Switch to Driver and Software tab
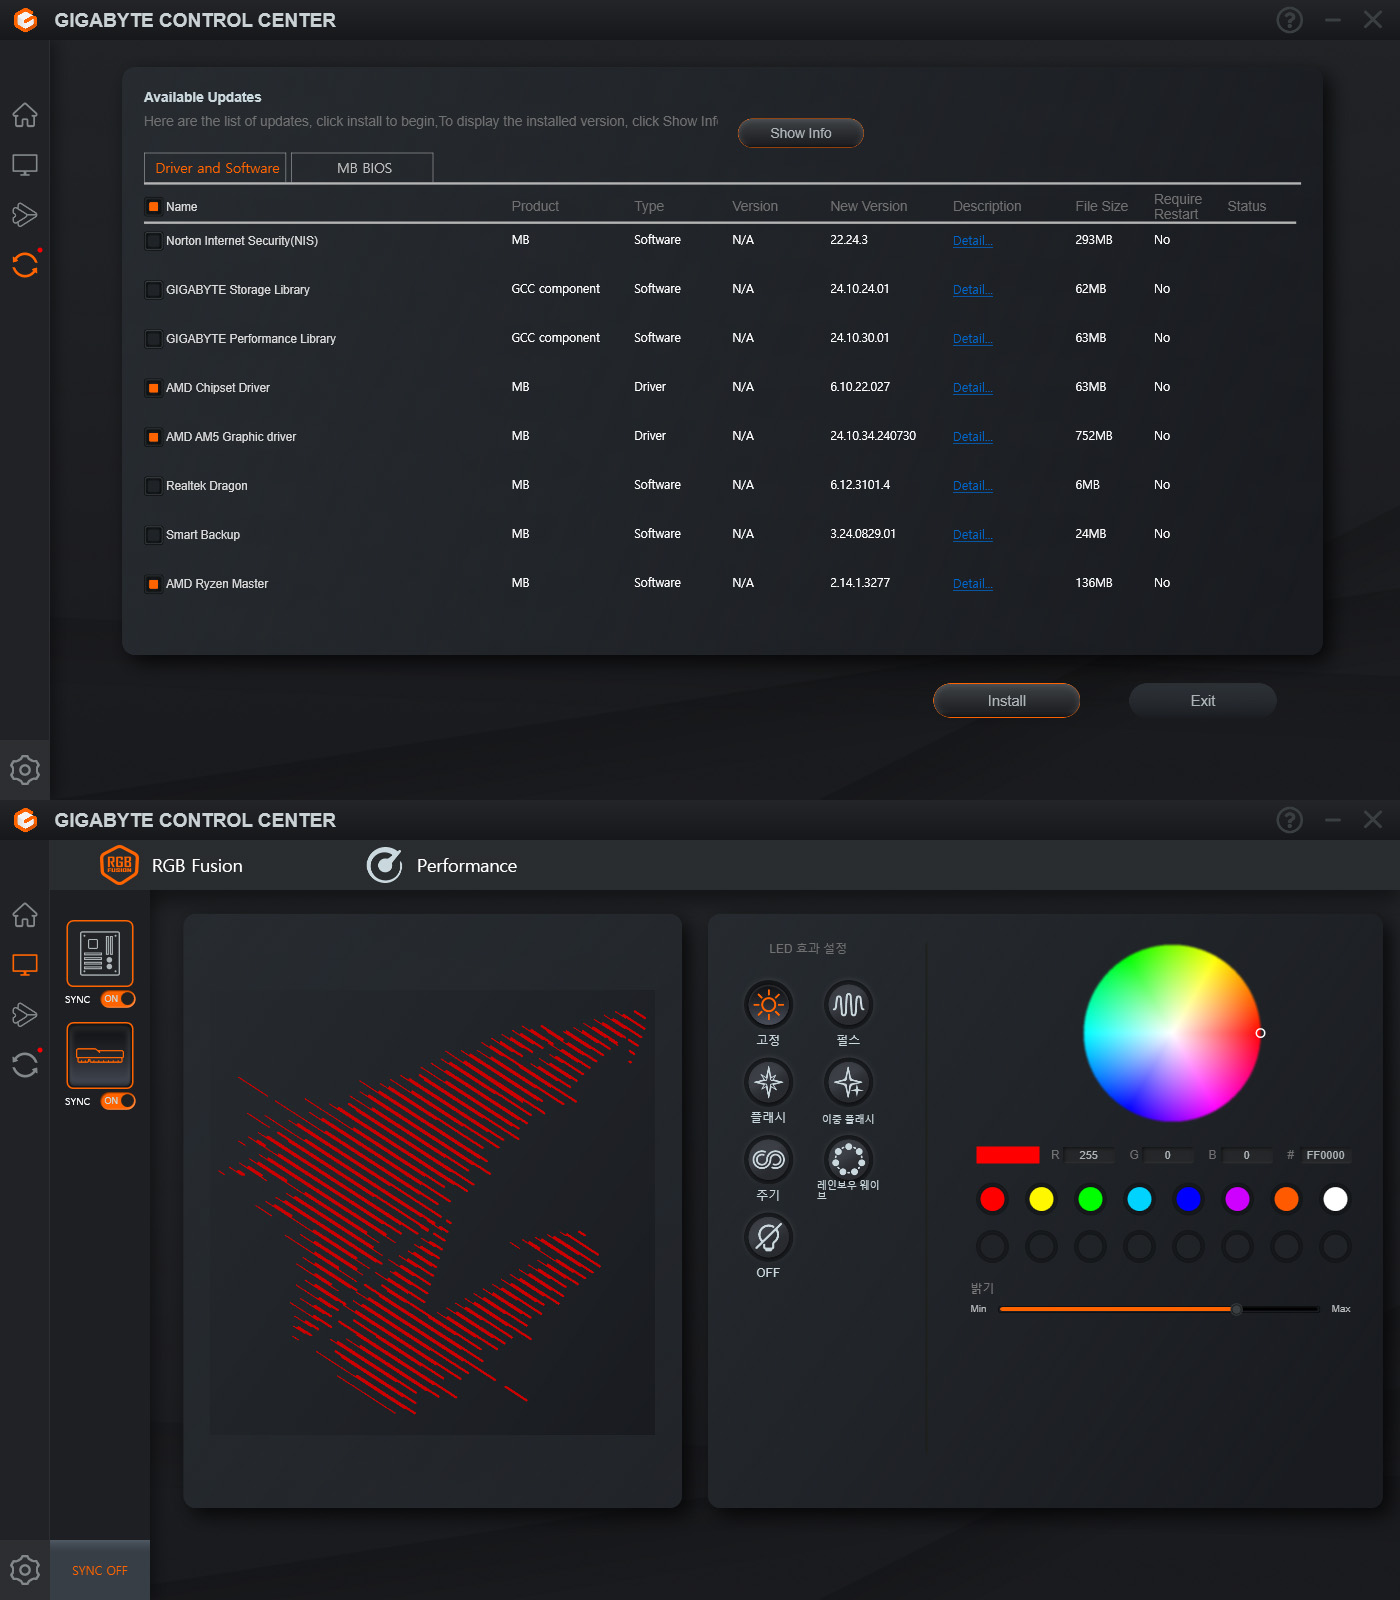Viewport: 1400px width, 1600px height. coord(216,168)
